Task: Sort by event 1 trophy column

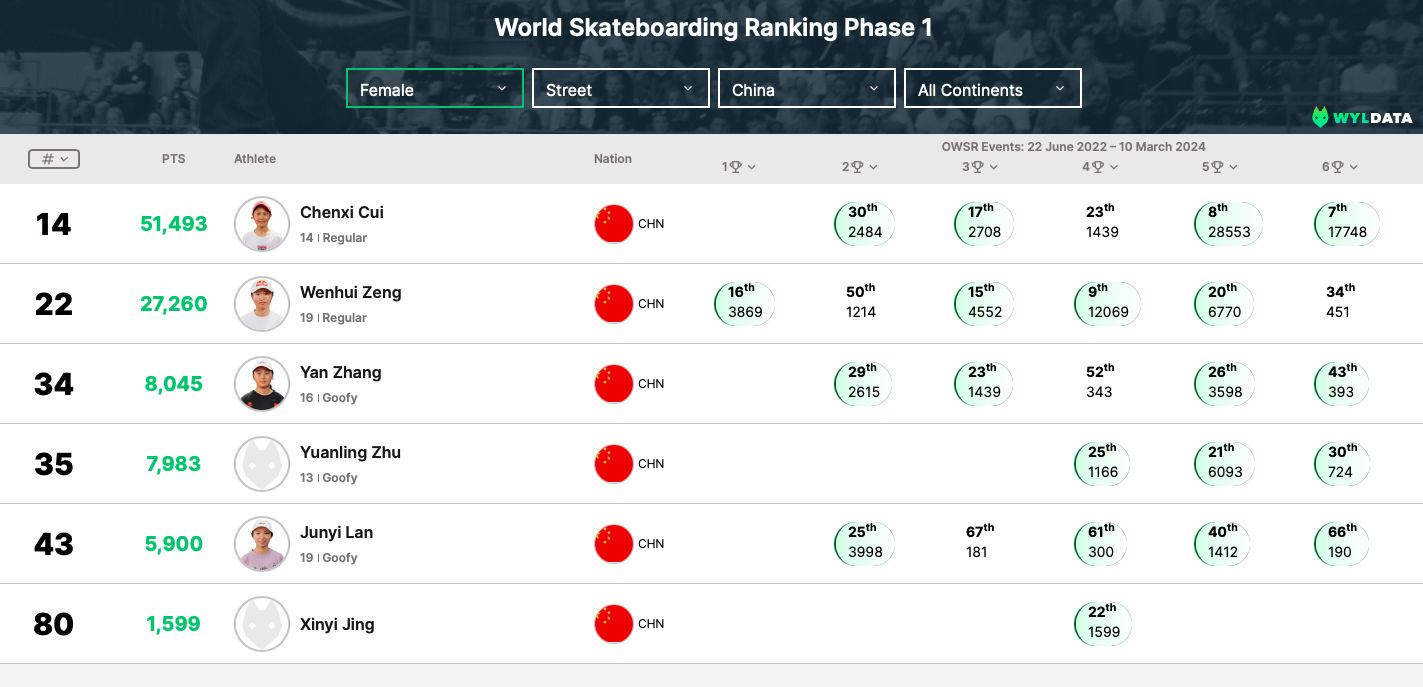Action: 739,167
